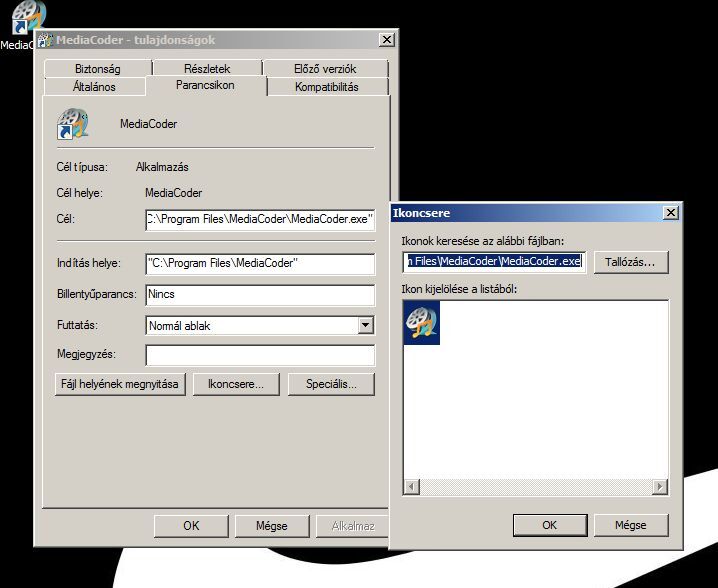Click the Cél target path field
The width and height of the screenshot is (718, 588).
pos(260,220)
